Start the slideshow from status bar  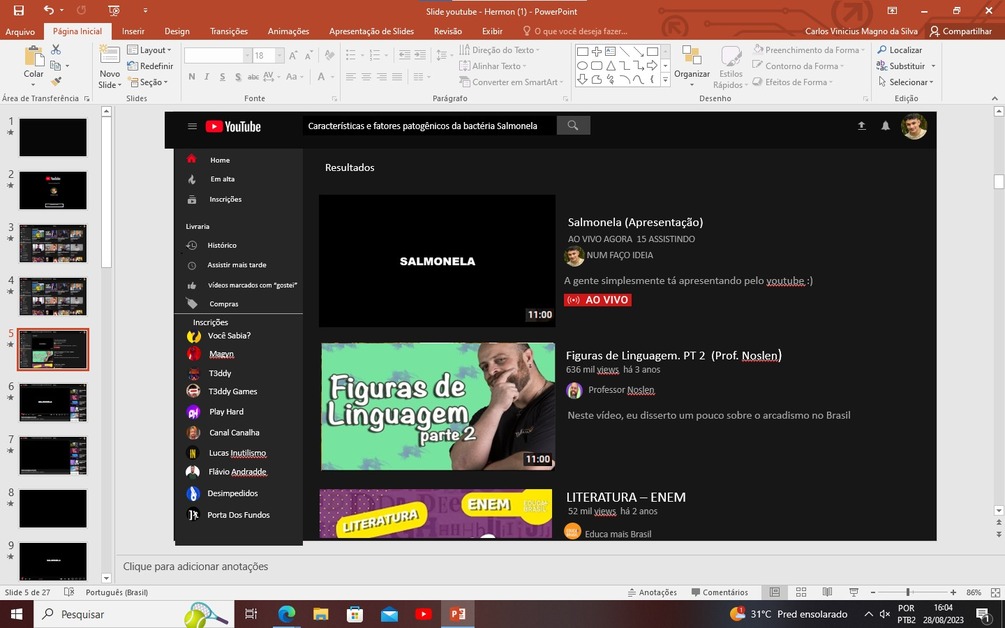coord(853,592)
